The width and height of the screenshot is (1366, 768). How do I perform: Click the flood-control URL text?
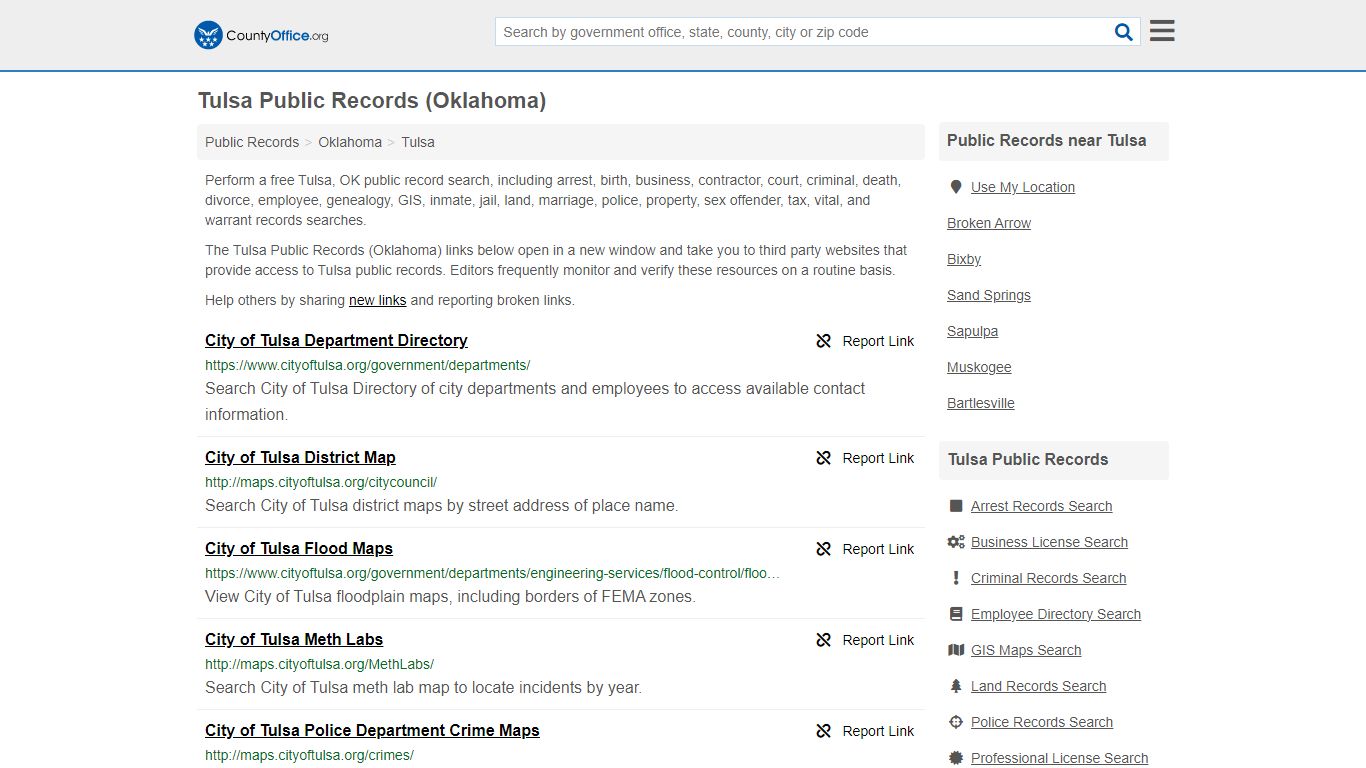pyautogui.click(x=492, y=573)
